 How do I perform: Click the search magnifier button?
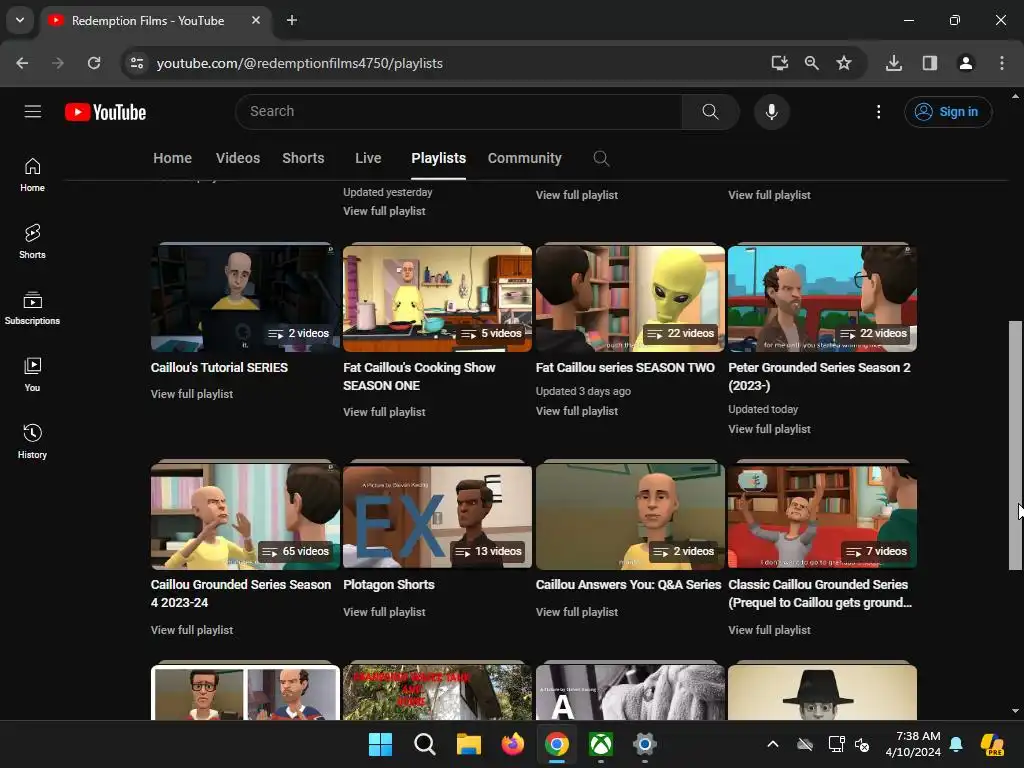tap(711, 112)
